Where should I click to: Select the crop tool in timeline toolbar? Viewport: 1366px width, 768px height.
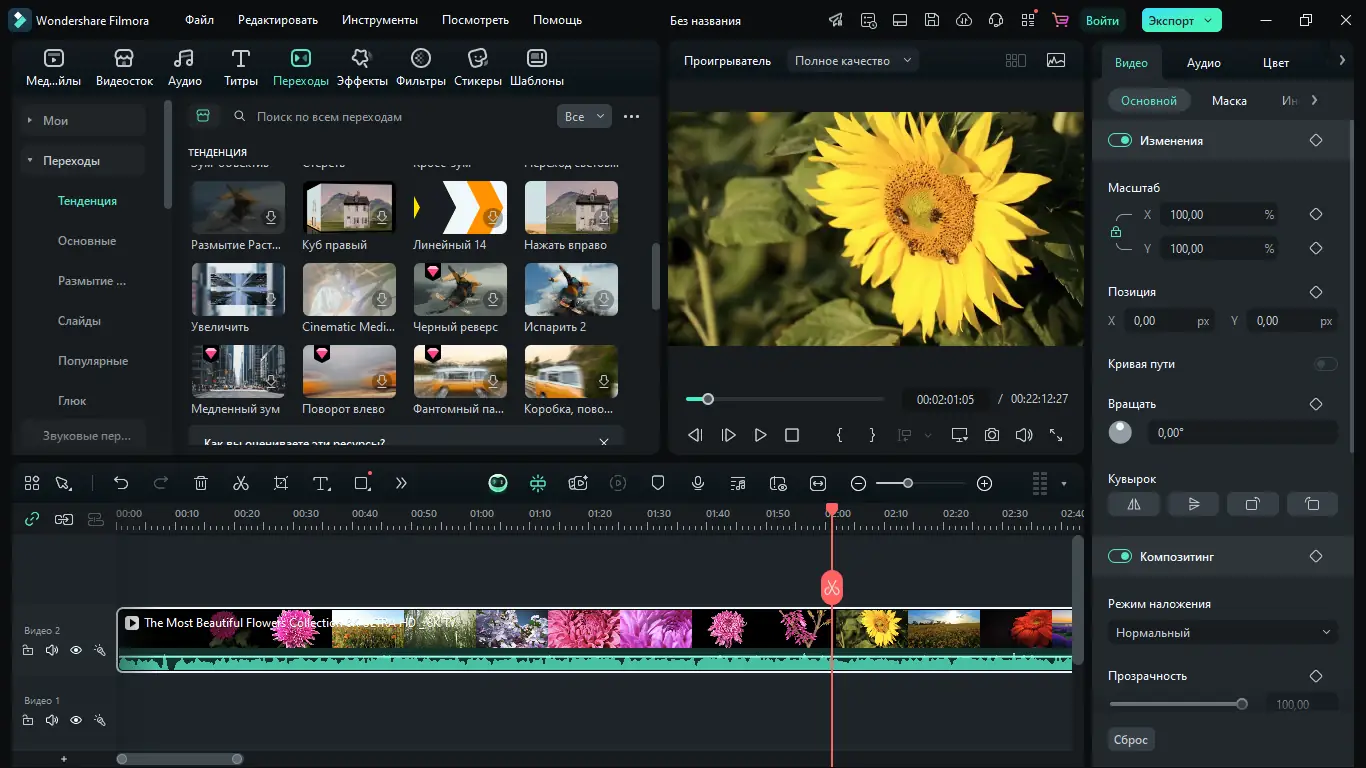[281, 483]
